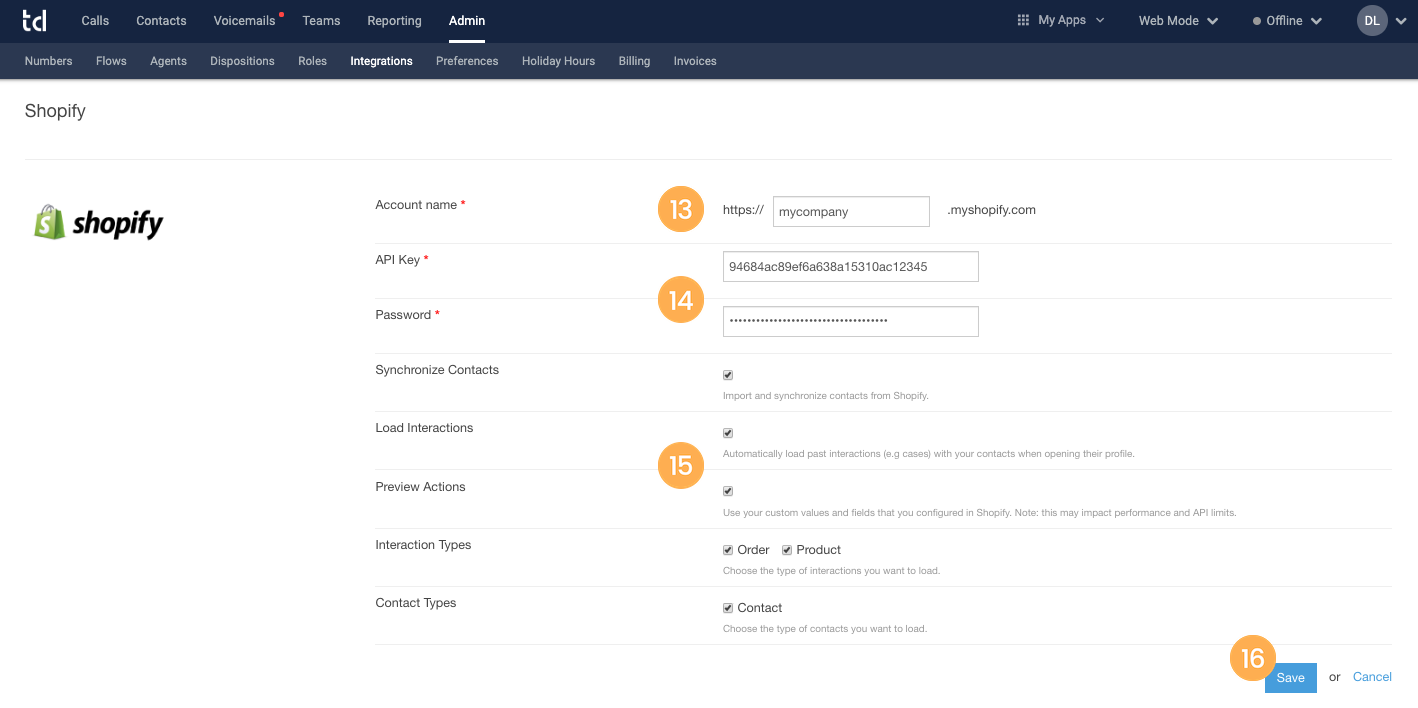Click the Shopify logo image
Screen dimensions: 1418x708
(97, 221)
